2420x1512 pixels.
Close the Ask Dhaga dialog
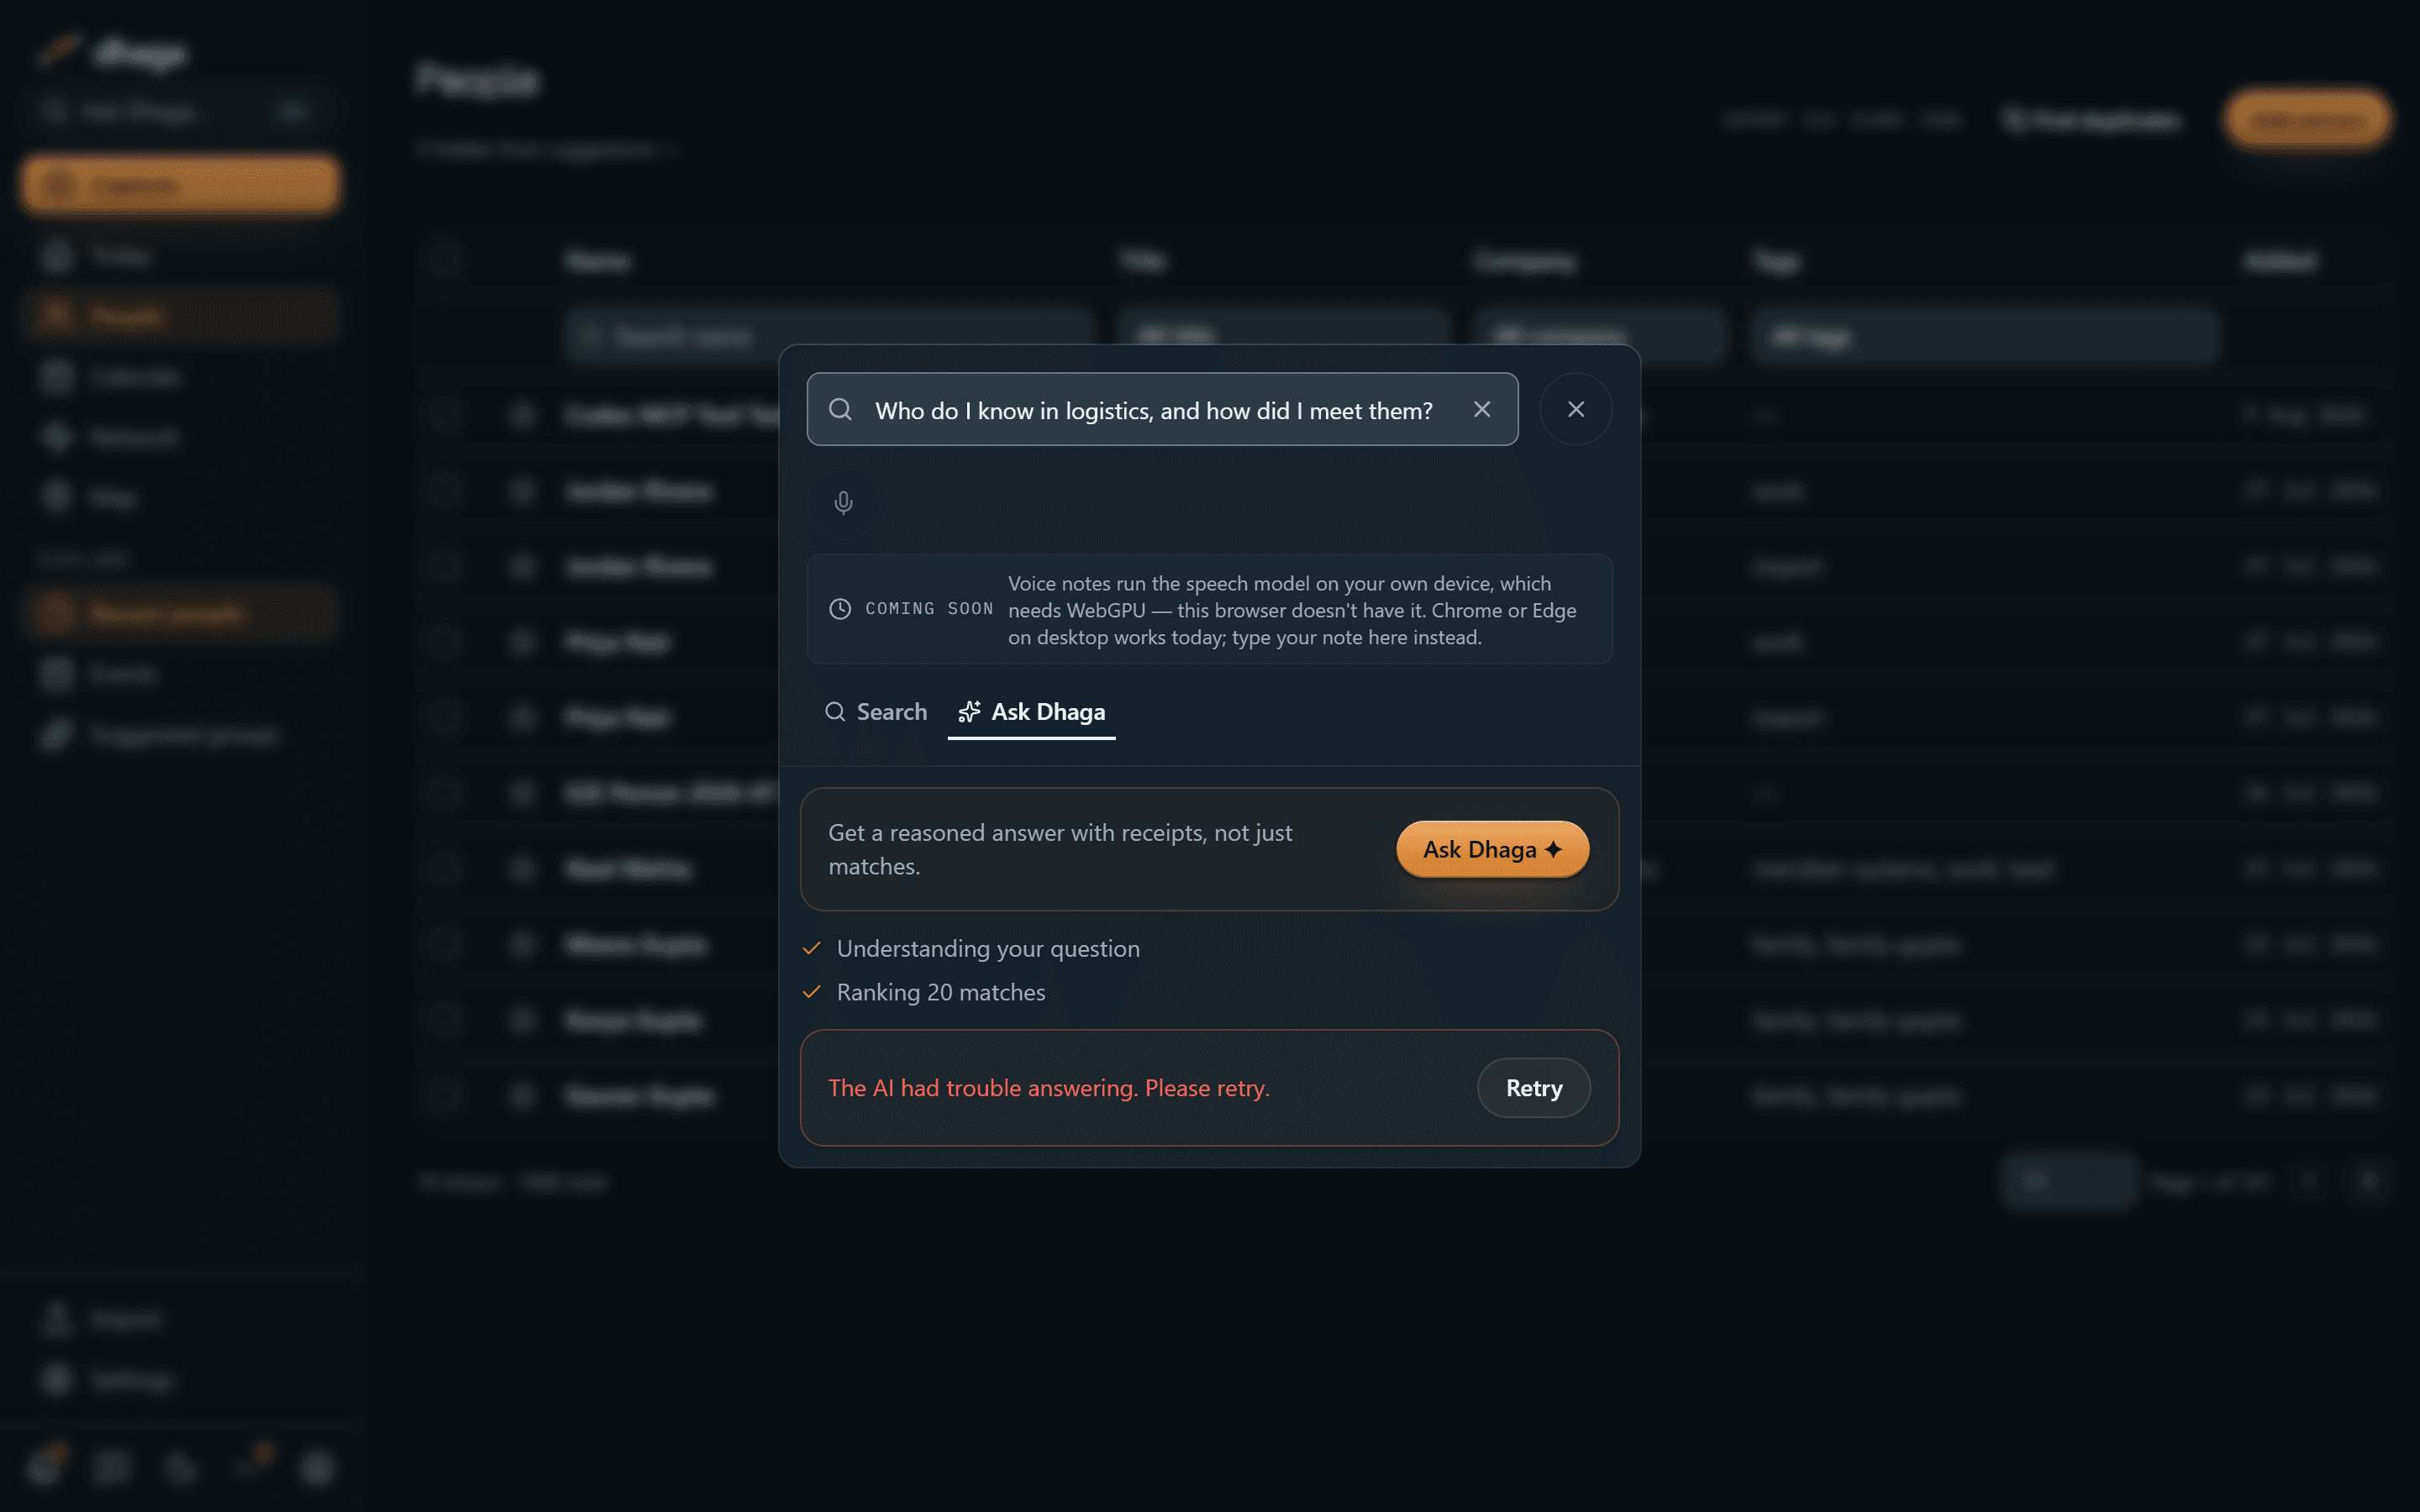pyautogui.click(x=1576, y=409)
